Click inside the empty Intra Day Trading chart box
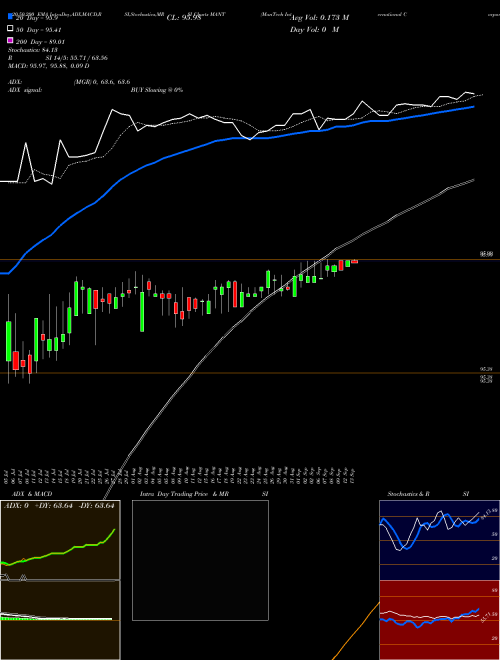500x660 pixels. (200, 560)
